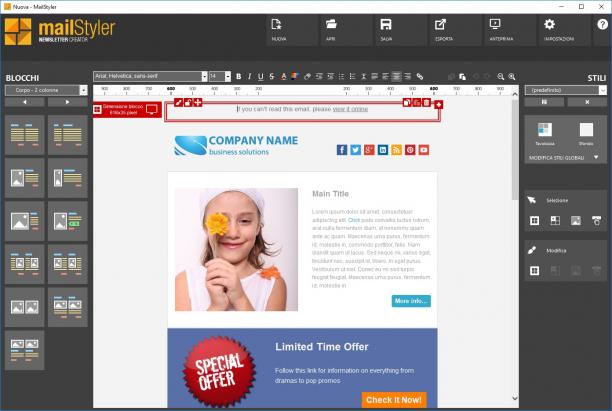Zoom out of the canvas

(x=501, y=77)
